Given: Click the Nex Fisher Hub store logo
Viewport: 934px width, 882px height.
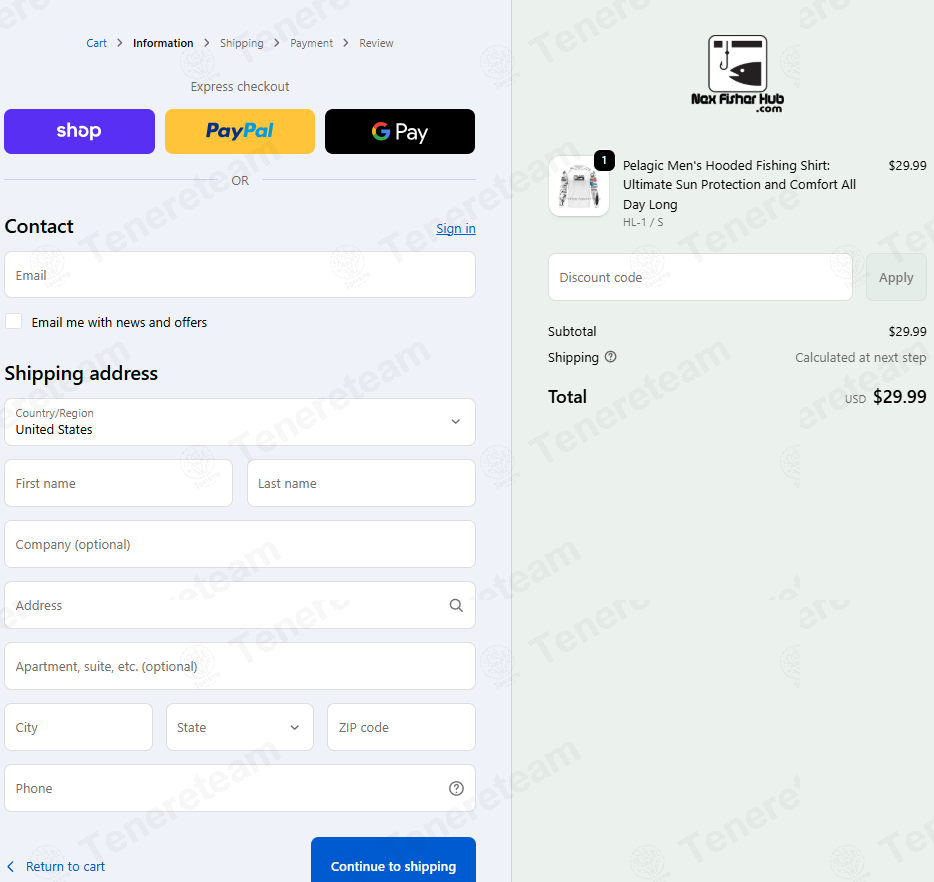Looking at the screenshot, I should [x=737, y=74].
